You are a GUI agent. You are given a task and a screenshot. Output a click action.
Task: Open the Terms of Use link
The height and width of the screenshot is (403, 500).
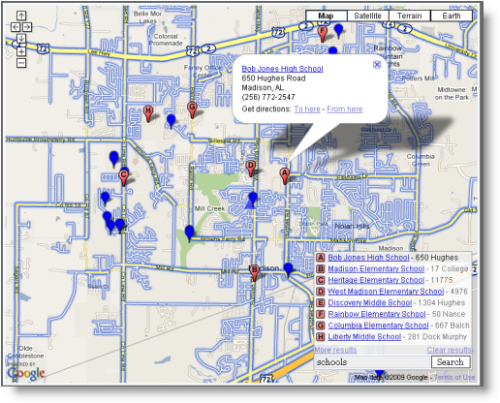(455, 377)
